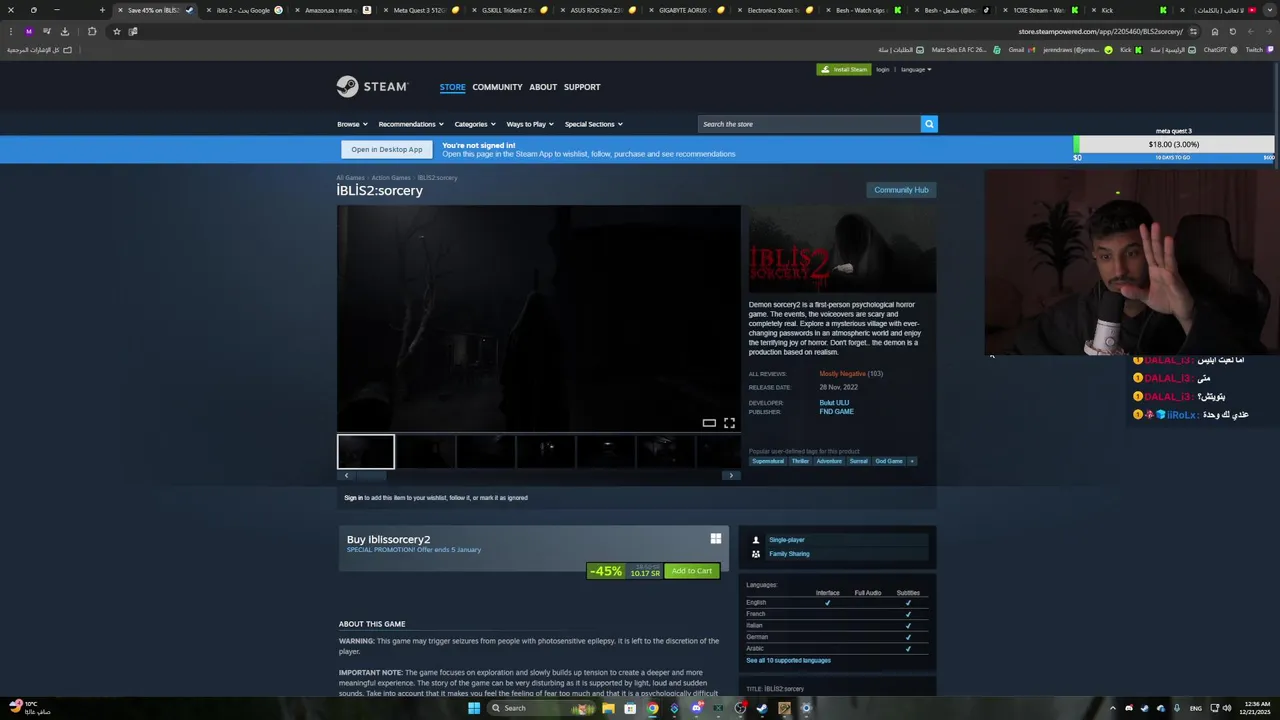
Task: Open the STORE menu
Action: pos(453,87)
